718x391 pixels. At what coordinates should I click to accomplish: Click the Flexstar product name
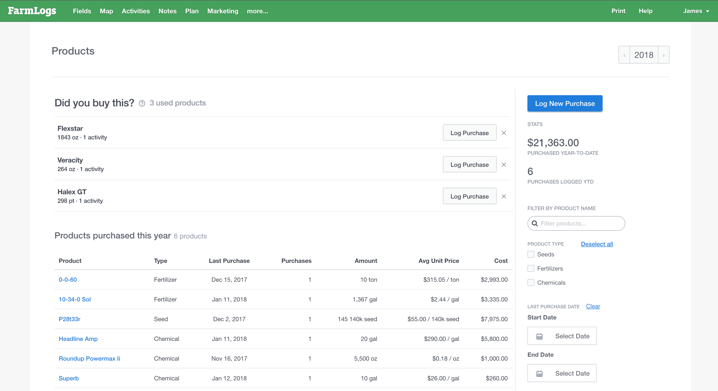[70, 129]
